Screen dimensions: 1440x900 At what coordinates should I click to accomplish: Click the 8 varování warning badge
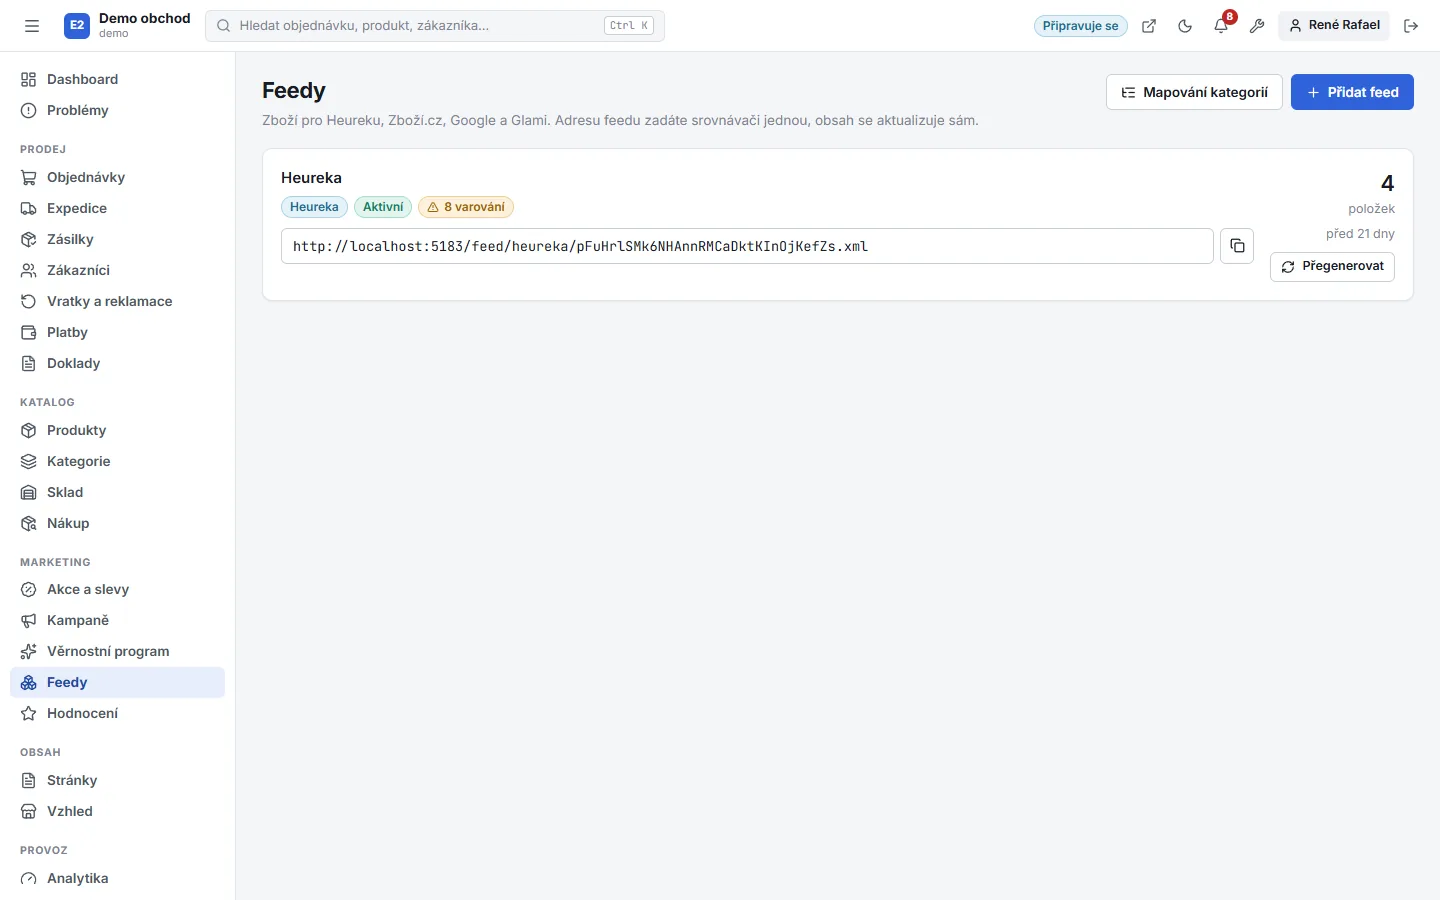466,207
